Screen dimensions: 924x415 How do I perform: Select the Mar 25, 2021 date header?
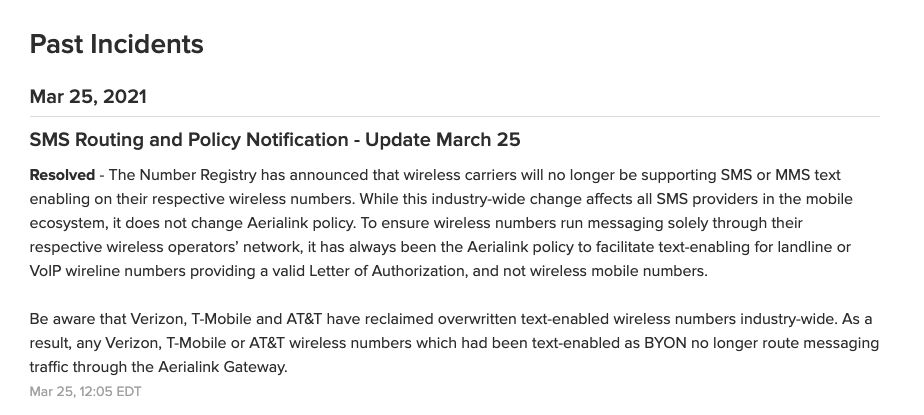click(x=88, y=97)
